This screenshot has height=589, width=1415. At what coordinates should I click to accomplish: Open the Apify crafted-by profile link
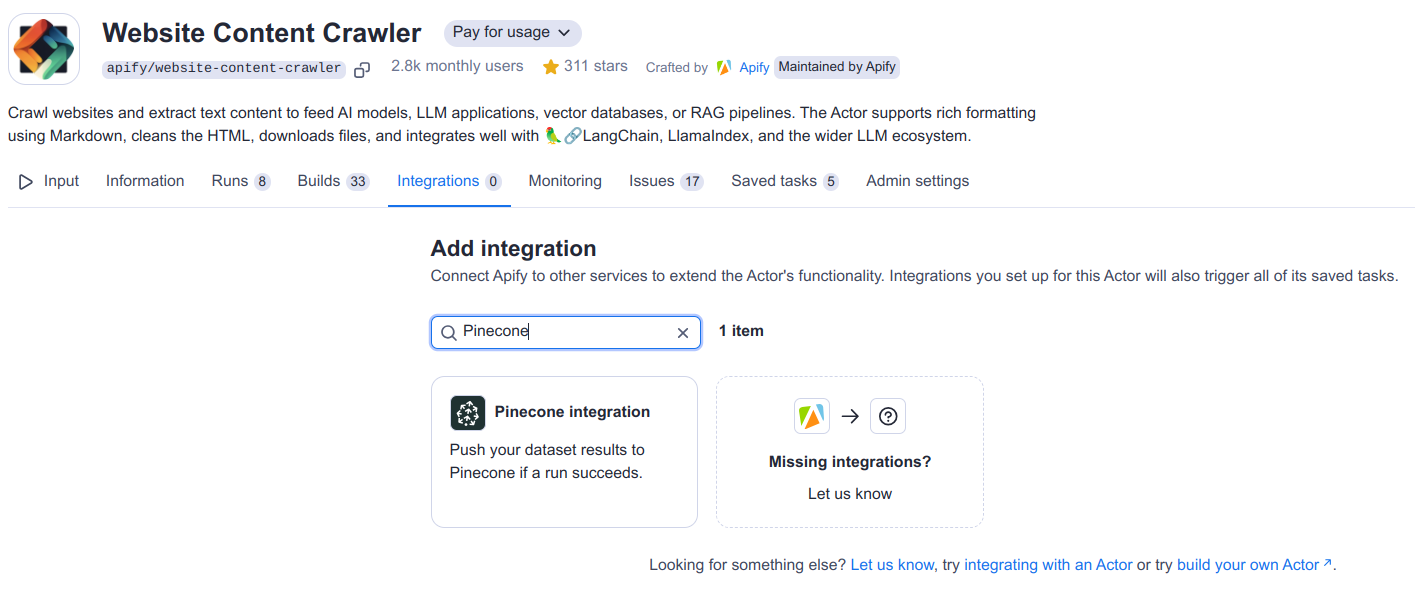(x=754, y=67)
